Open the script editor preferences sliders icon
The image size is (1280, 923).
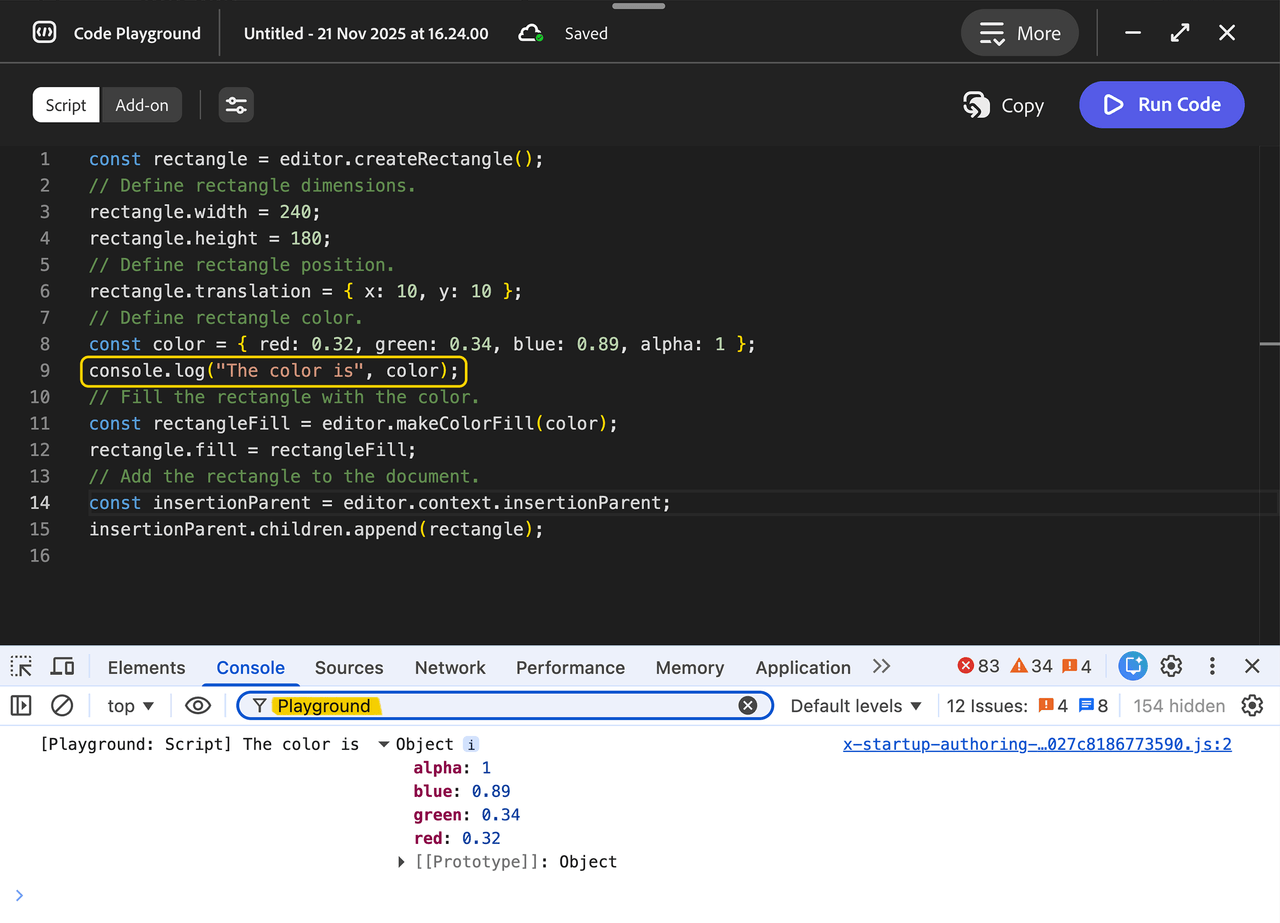236,104
